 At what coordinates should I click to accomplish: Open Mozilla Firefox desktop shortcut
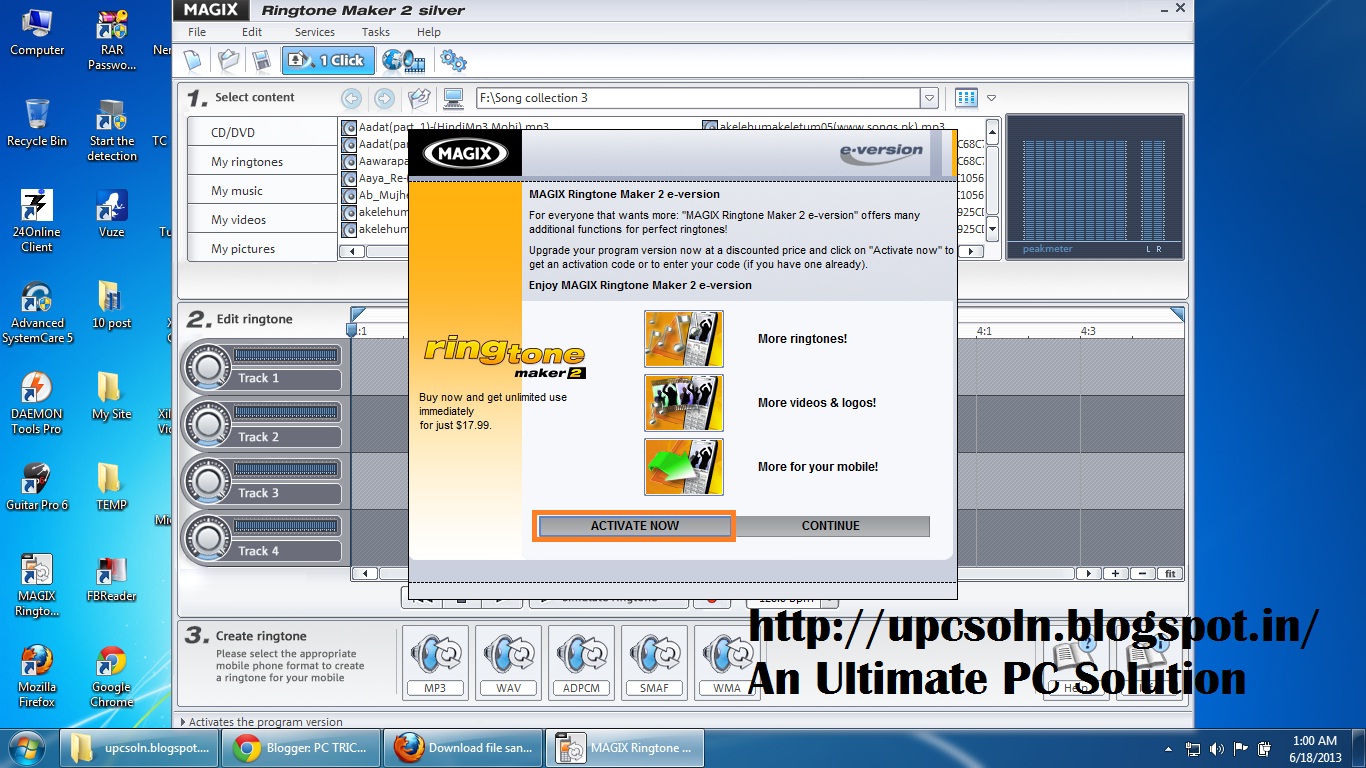pyautogui.click(x=37, y=677)
